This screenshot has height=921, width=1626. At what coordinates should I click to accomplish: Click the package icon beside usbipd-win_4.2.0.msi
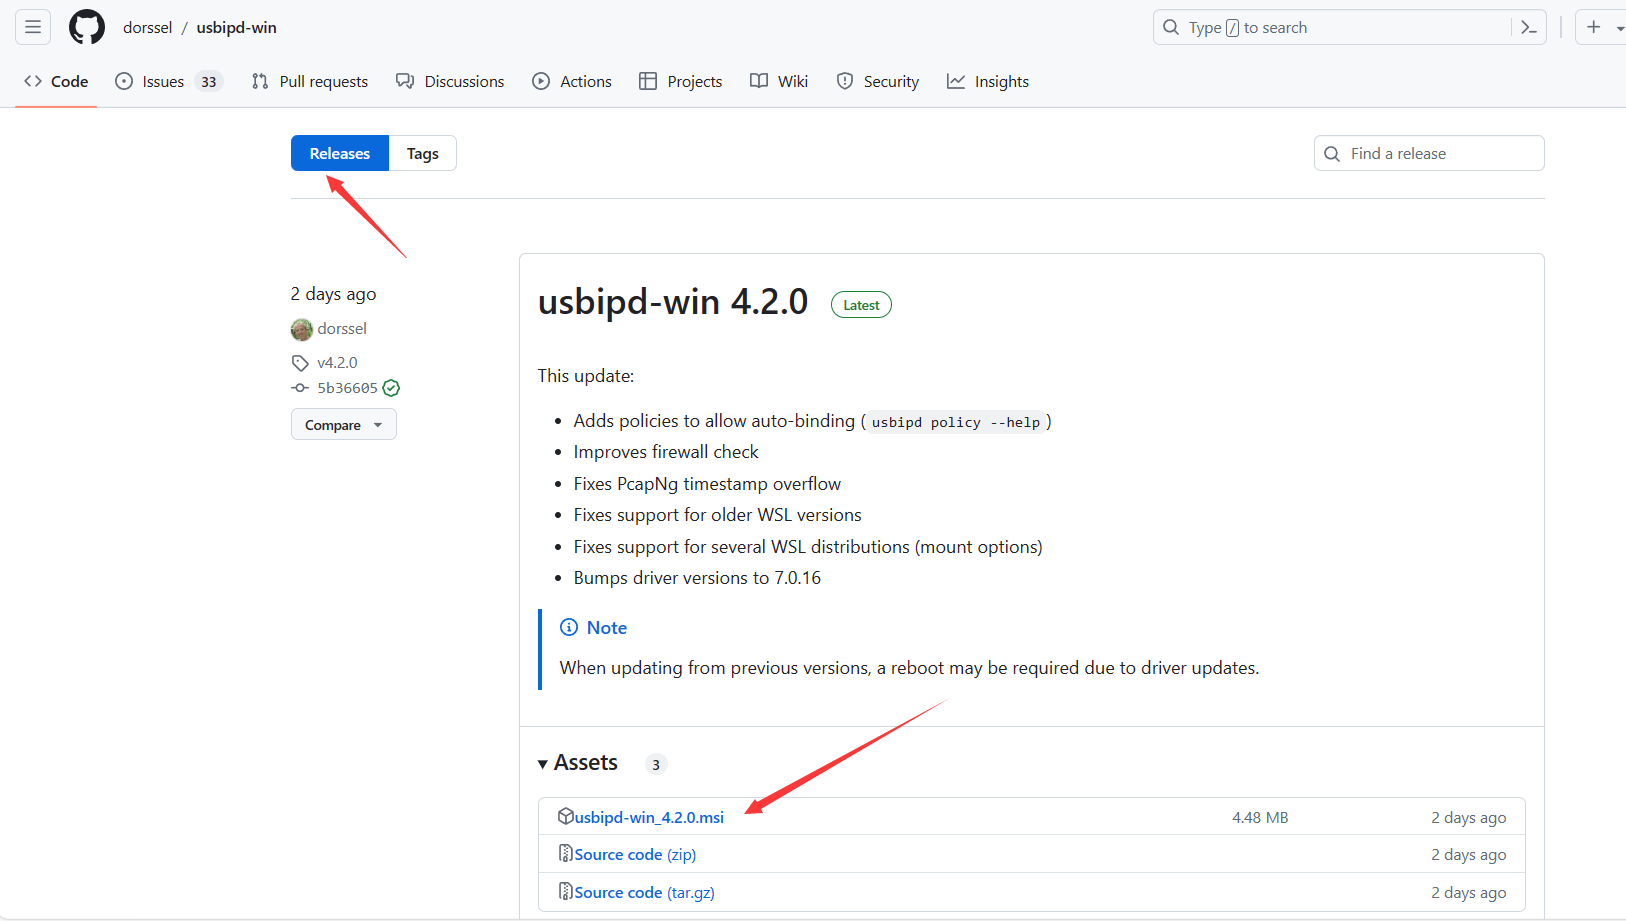[567, 816]
